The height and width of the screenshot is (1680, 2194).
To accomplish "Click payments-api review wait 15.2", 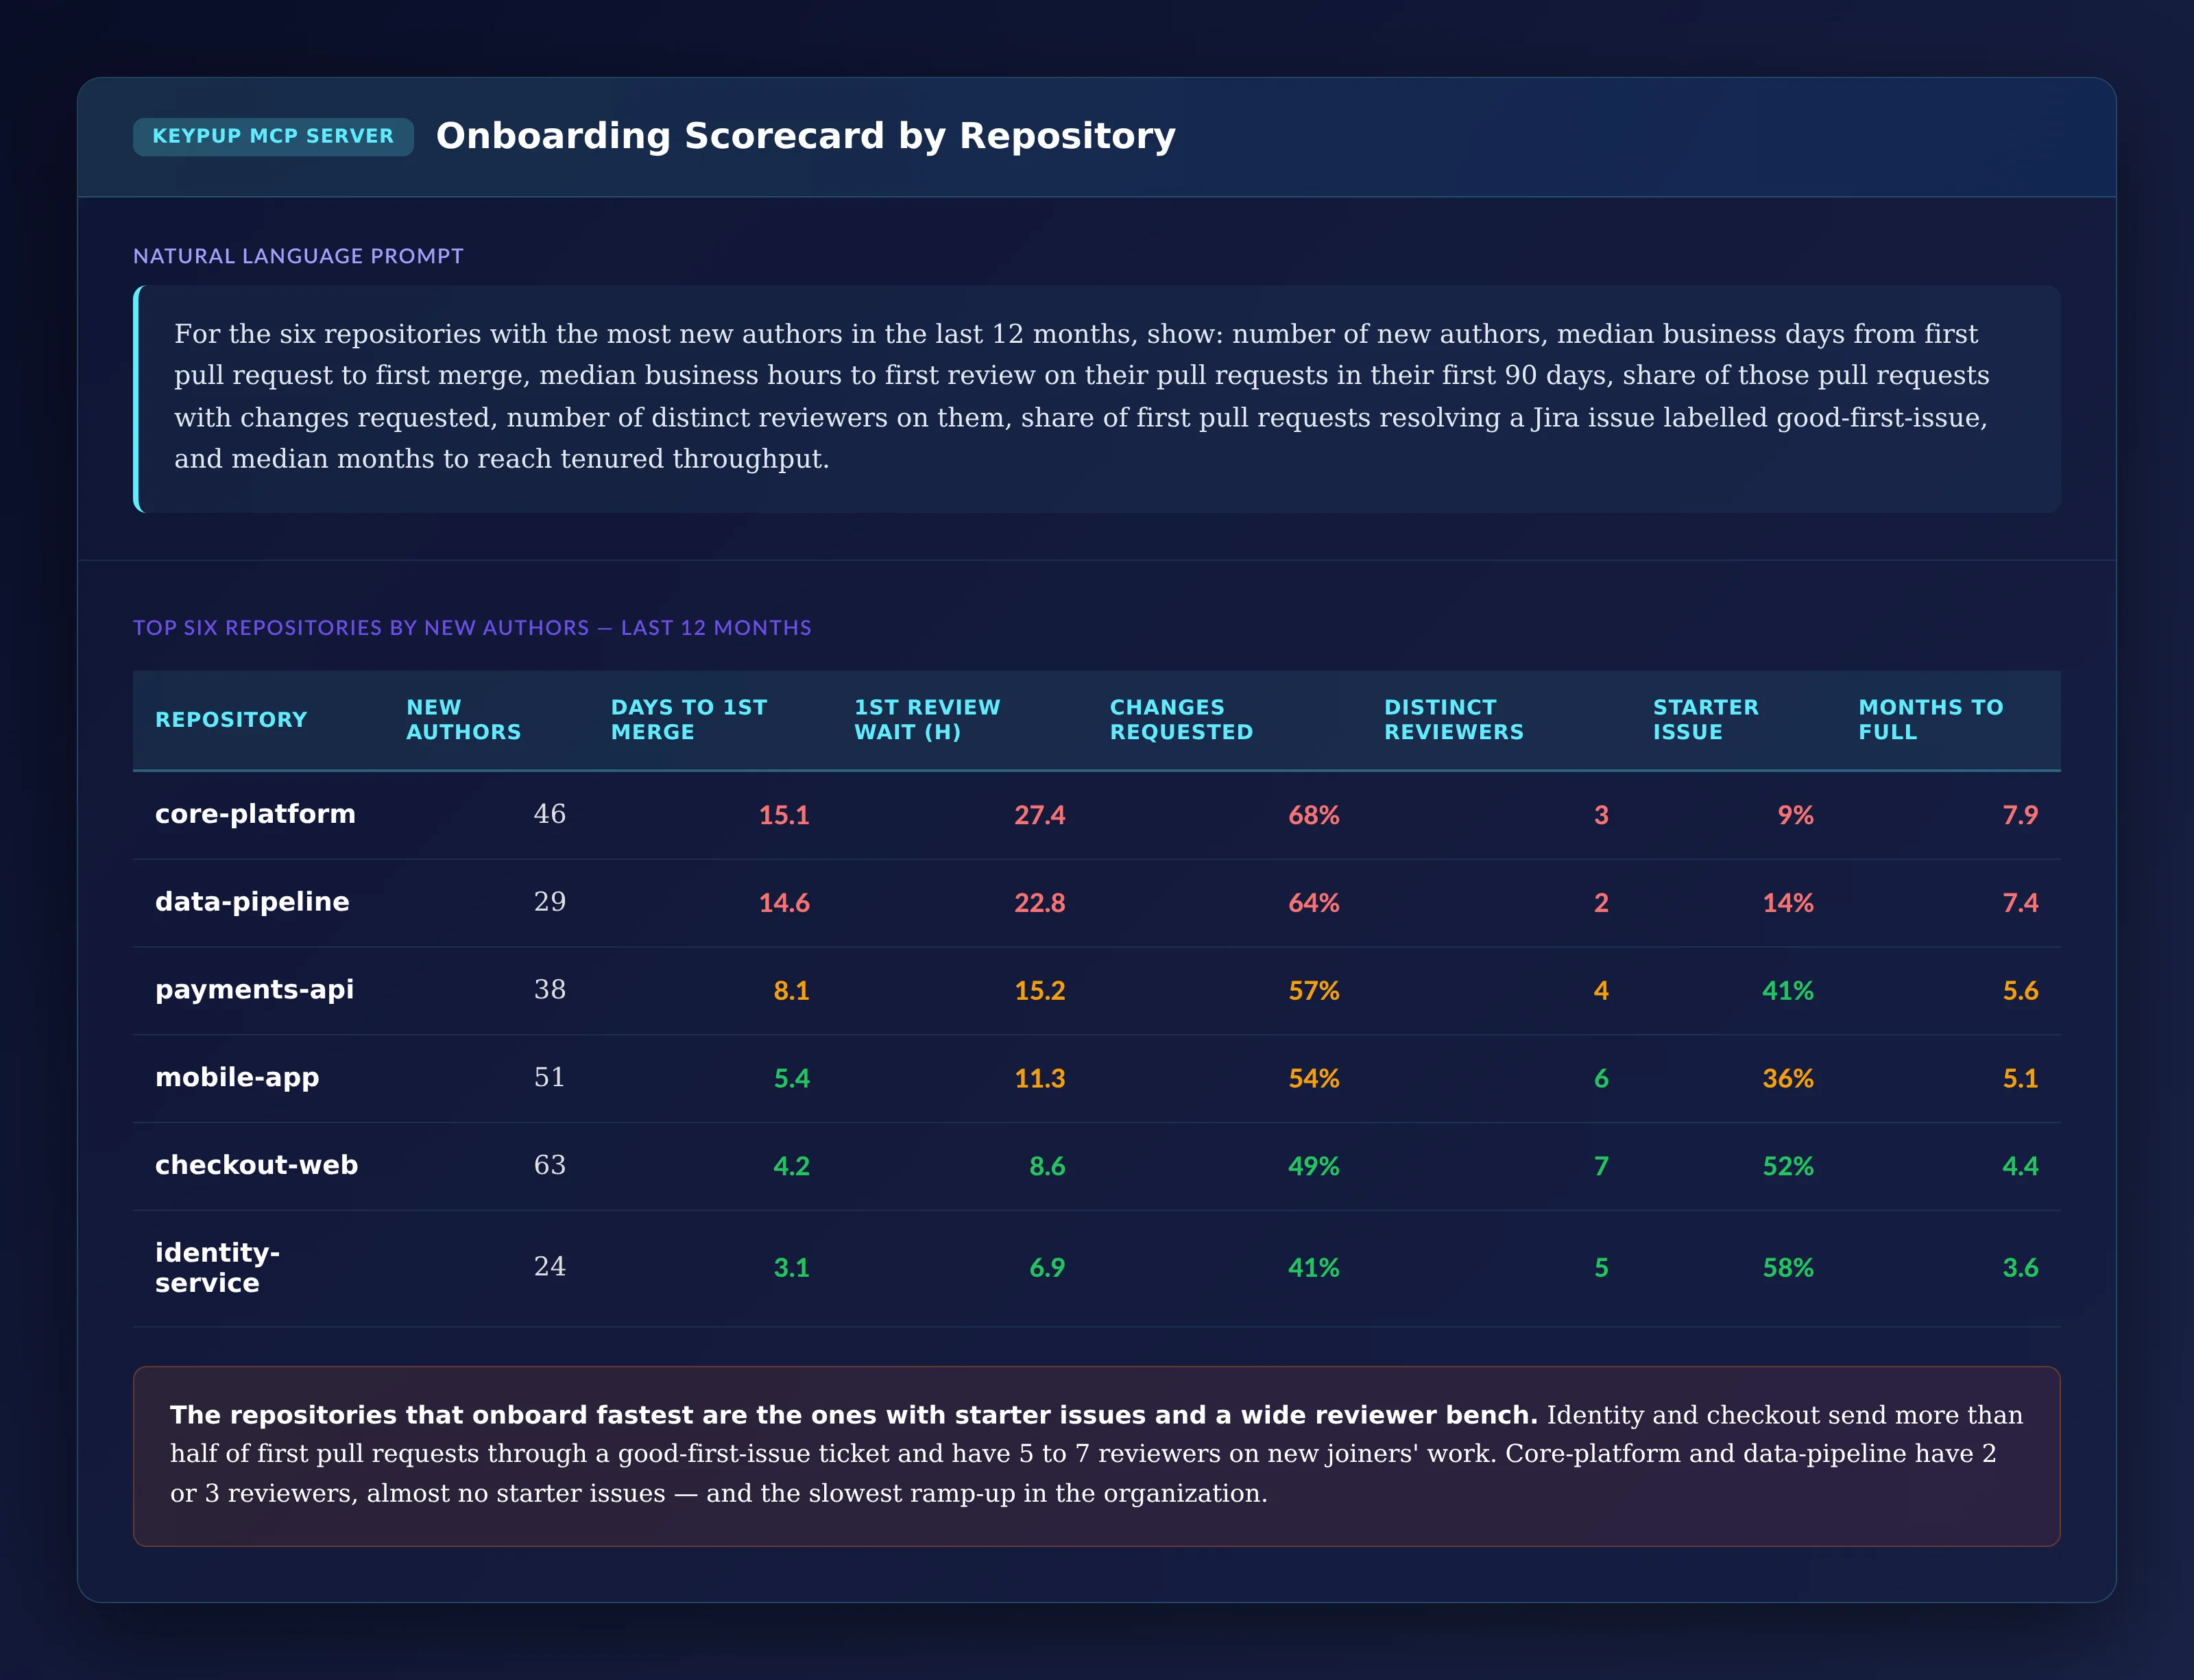I will pyautogui.click(x=1040, y=991).
